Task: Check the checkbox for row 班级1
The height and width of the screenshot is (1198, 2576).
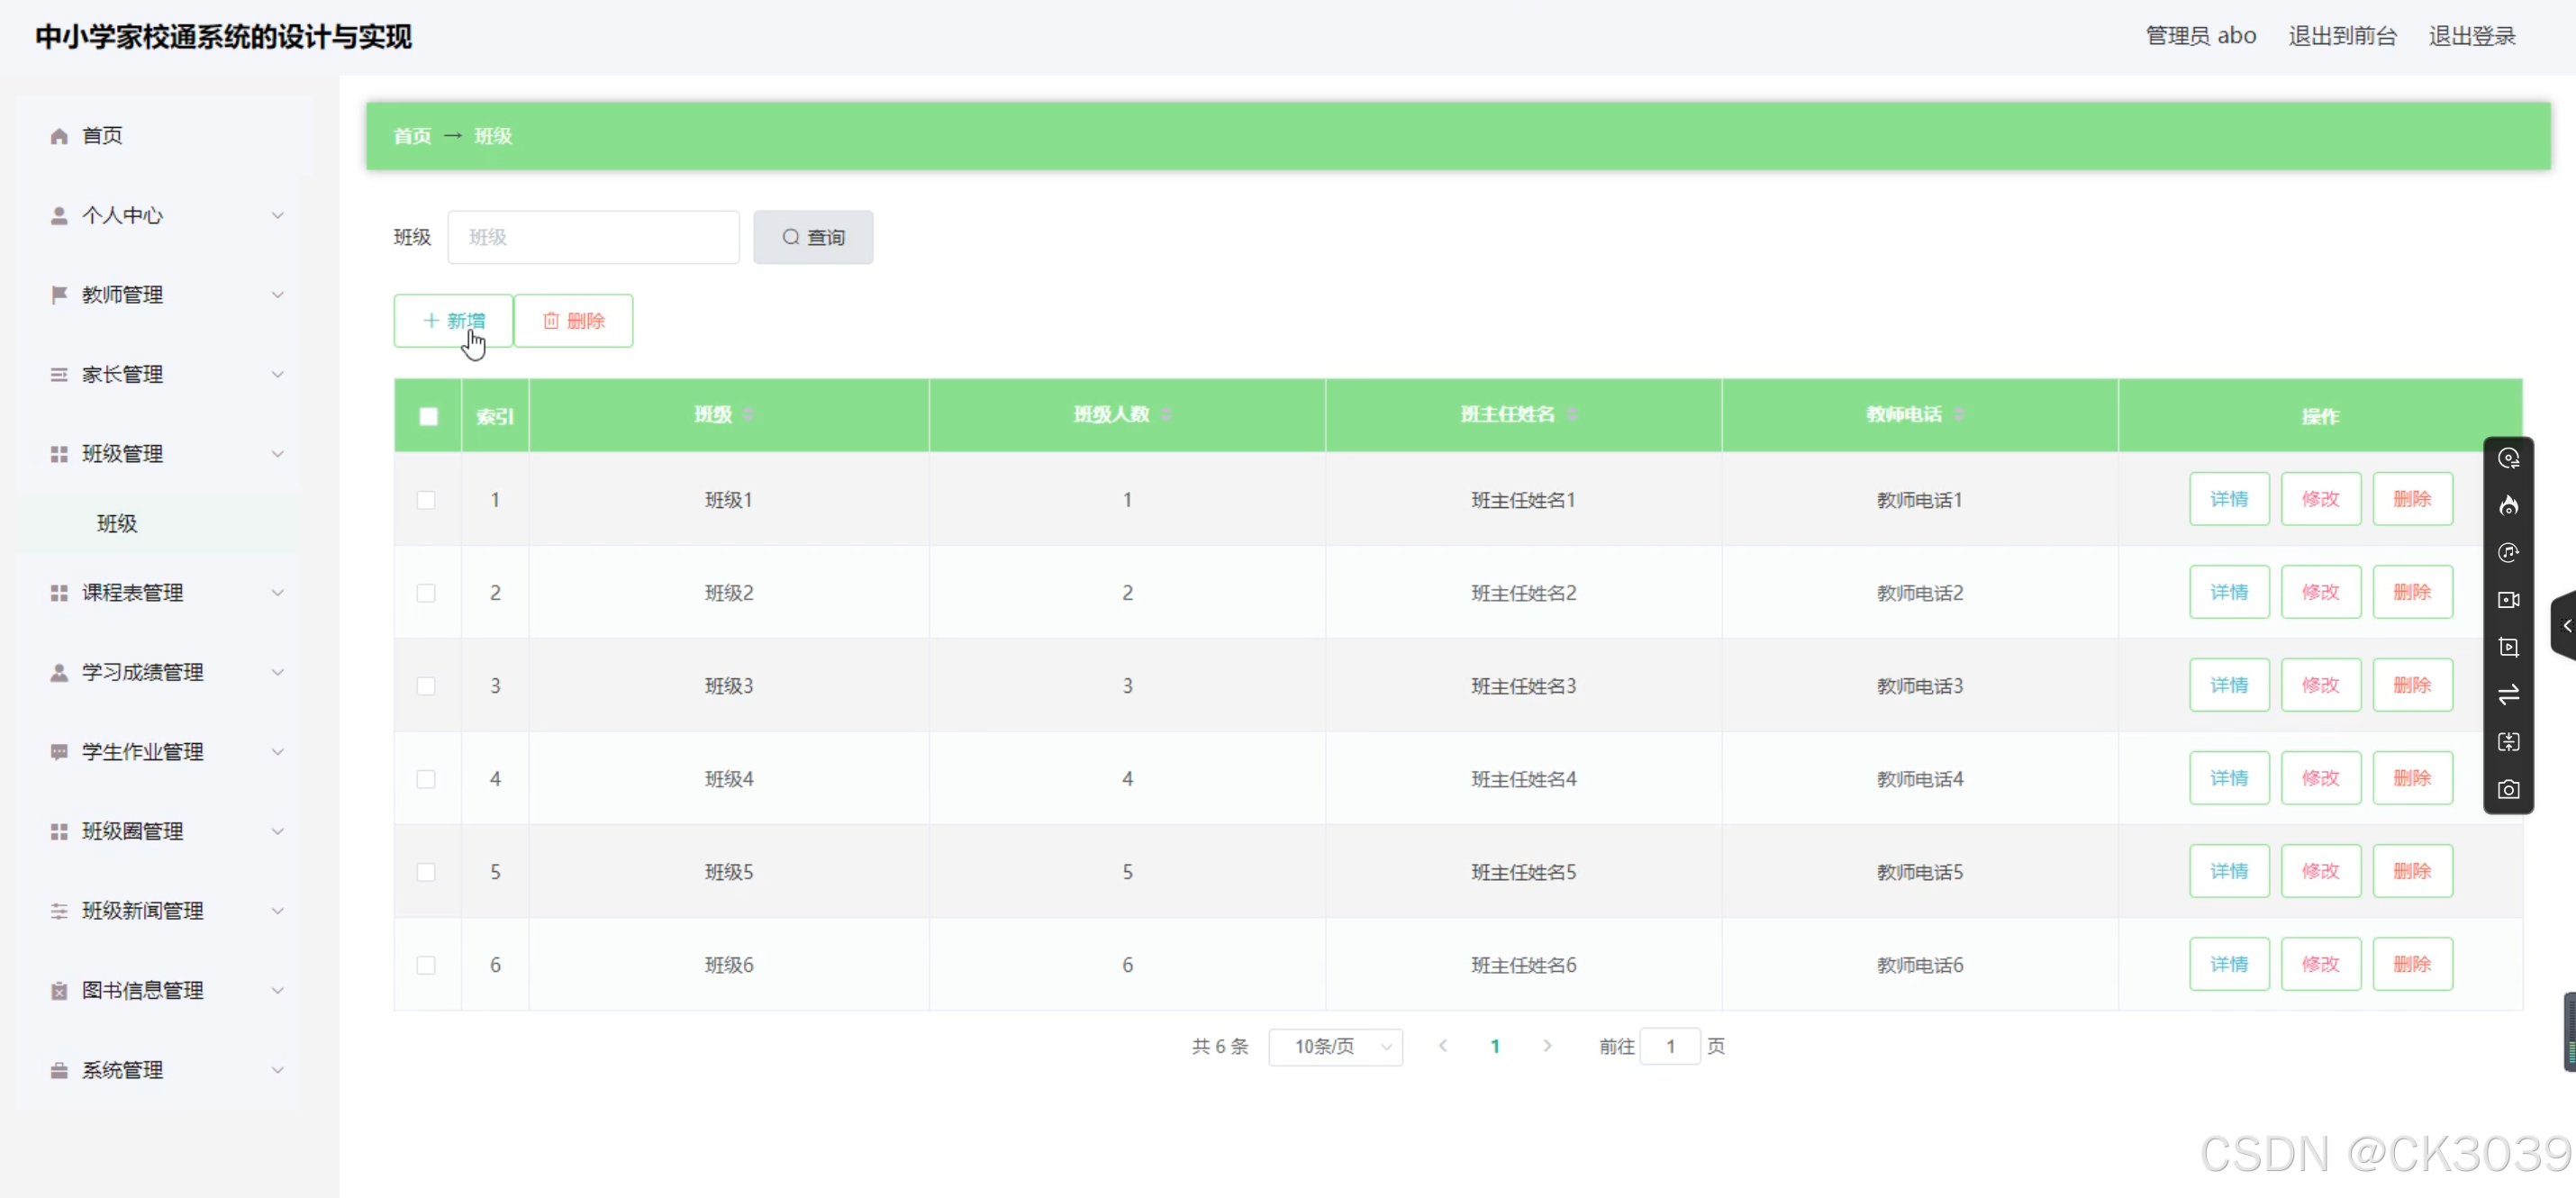Action: click(x=426, y=500)
